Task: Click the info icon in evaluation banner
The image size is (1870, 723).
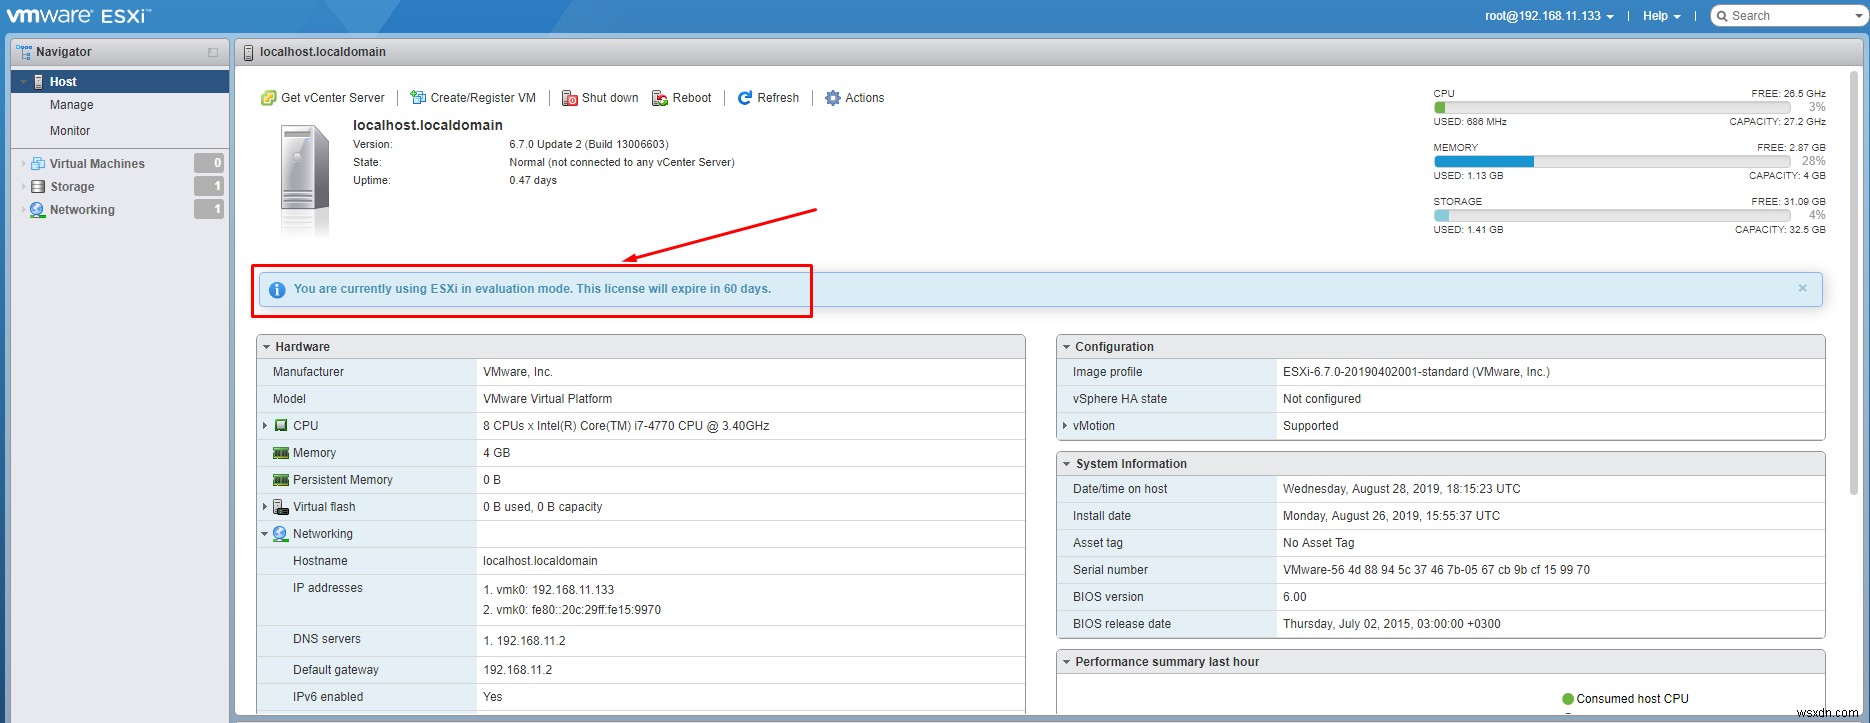Action: [277, 290]
